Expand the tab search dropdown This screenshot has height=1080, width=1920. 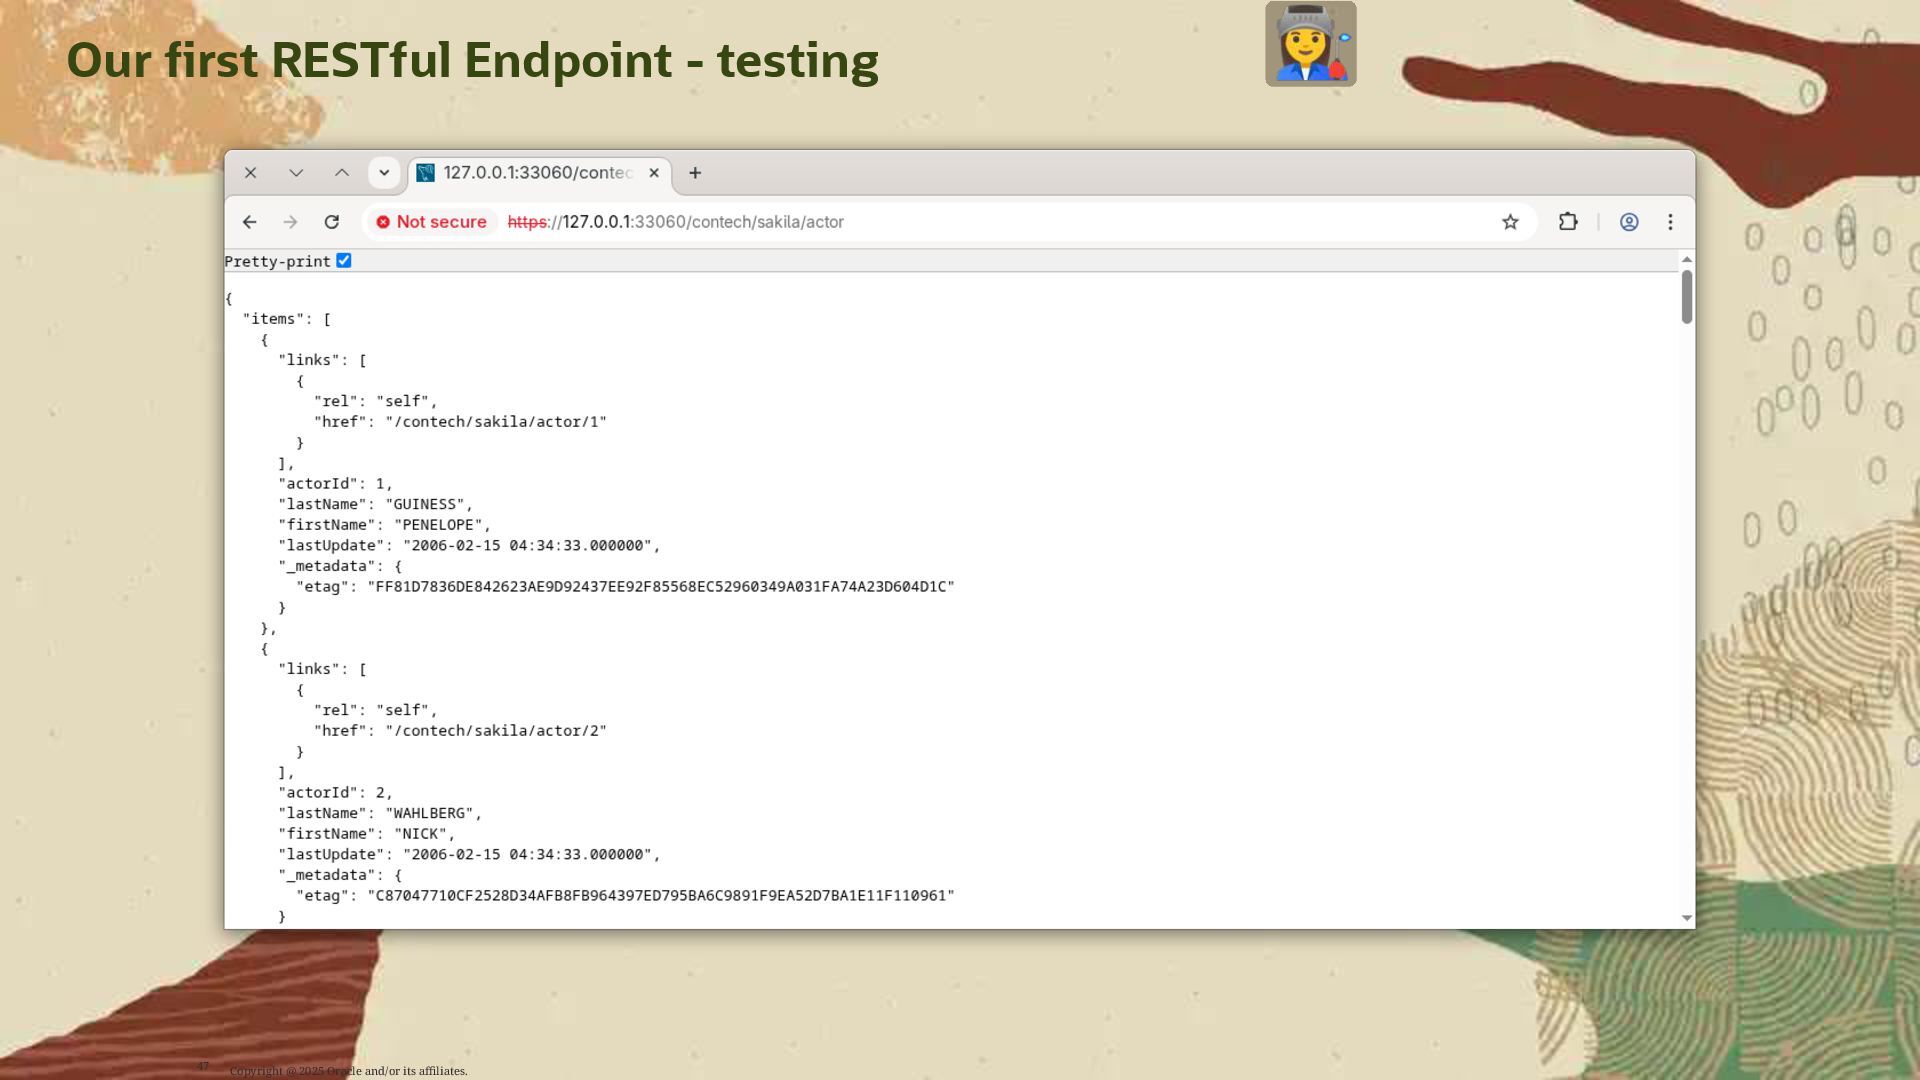click(x=384, y=173)
